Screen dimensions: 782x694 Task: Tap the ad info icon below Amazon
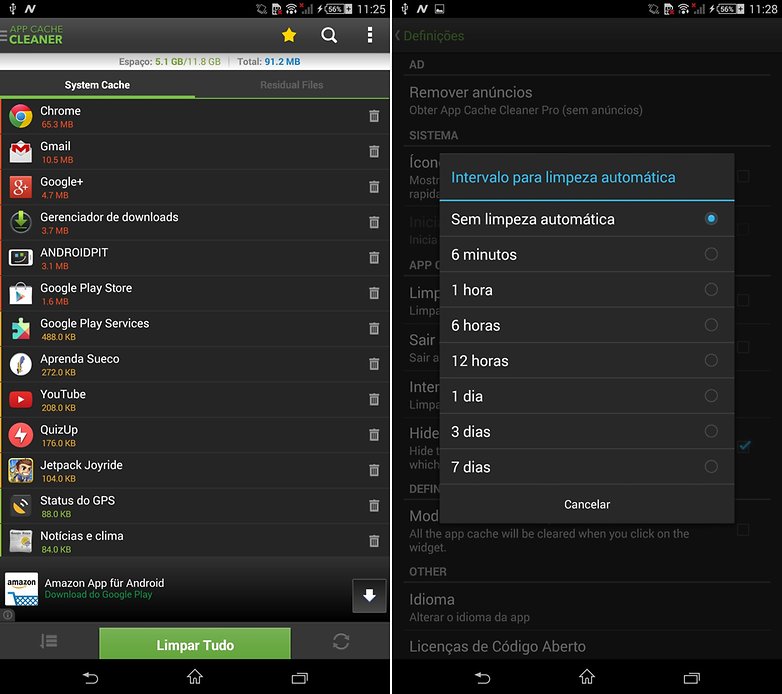(x=8, y=615)
